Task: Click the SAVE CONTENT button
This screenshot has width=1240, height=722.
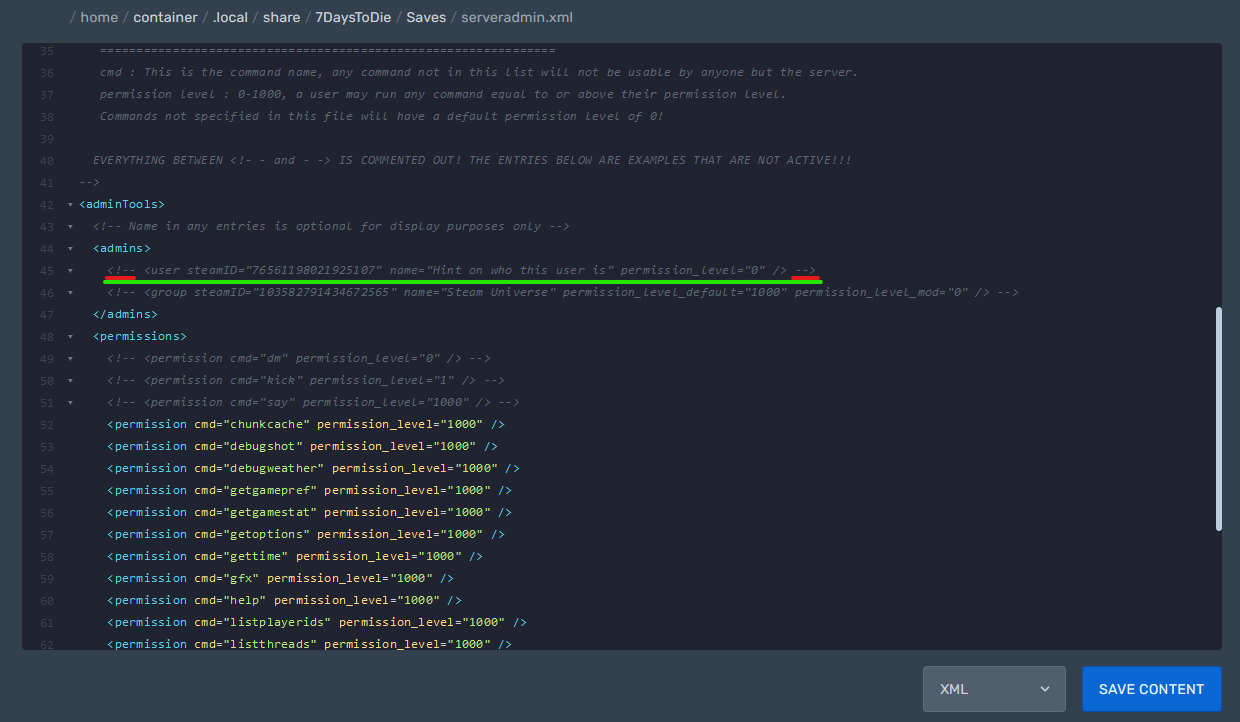Action: tap(1151, 689)
